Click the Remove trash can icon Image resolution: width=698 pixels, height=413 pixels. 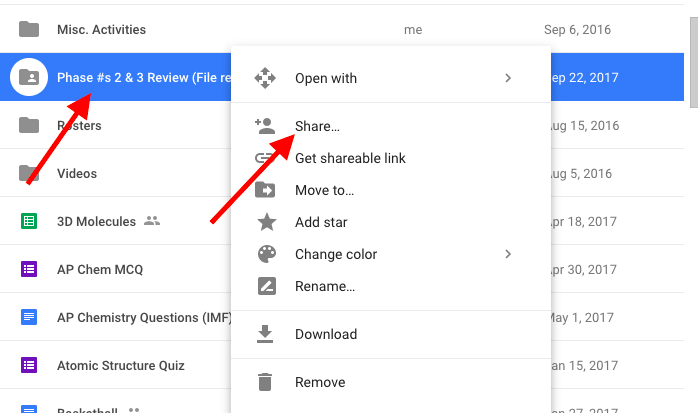click(265, 382)
